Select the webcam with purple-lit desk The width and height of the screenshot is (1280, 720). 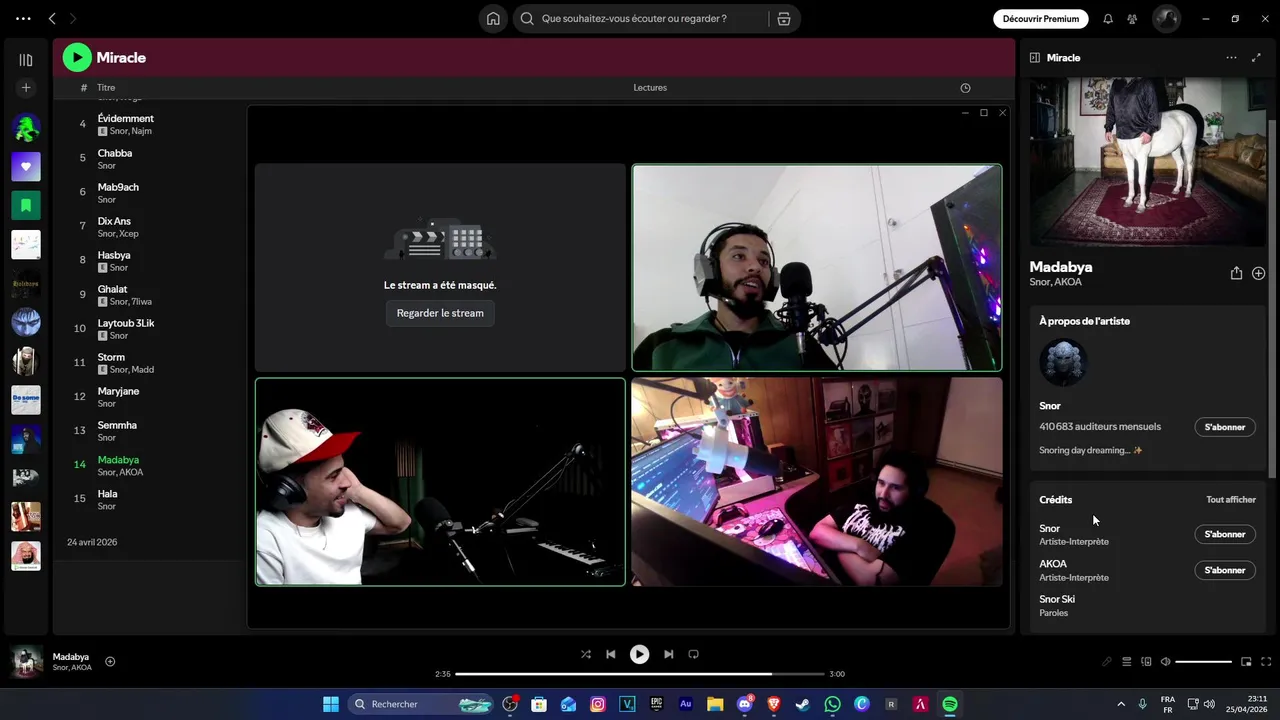tap(817, 482)
